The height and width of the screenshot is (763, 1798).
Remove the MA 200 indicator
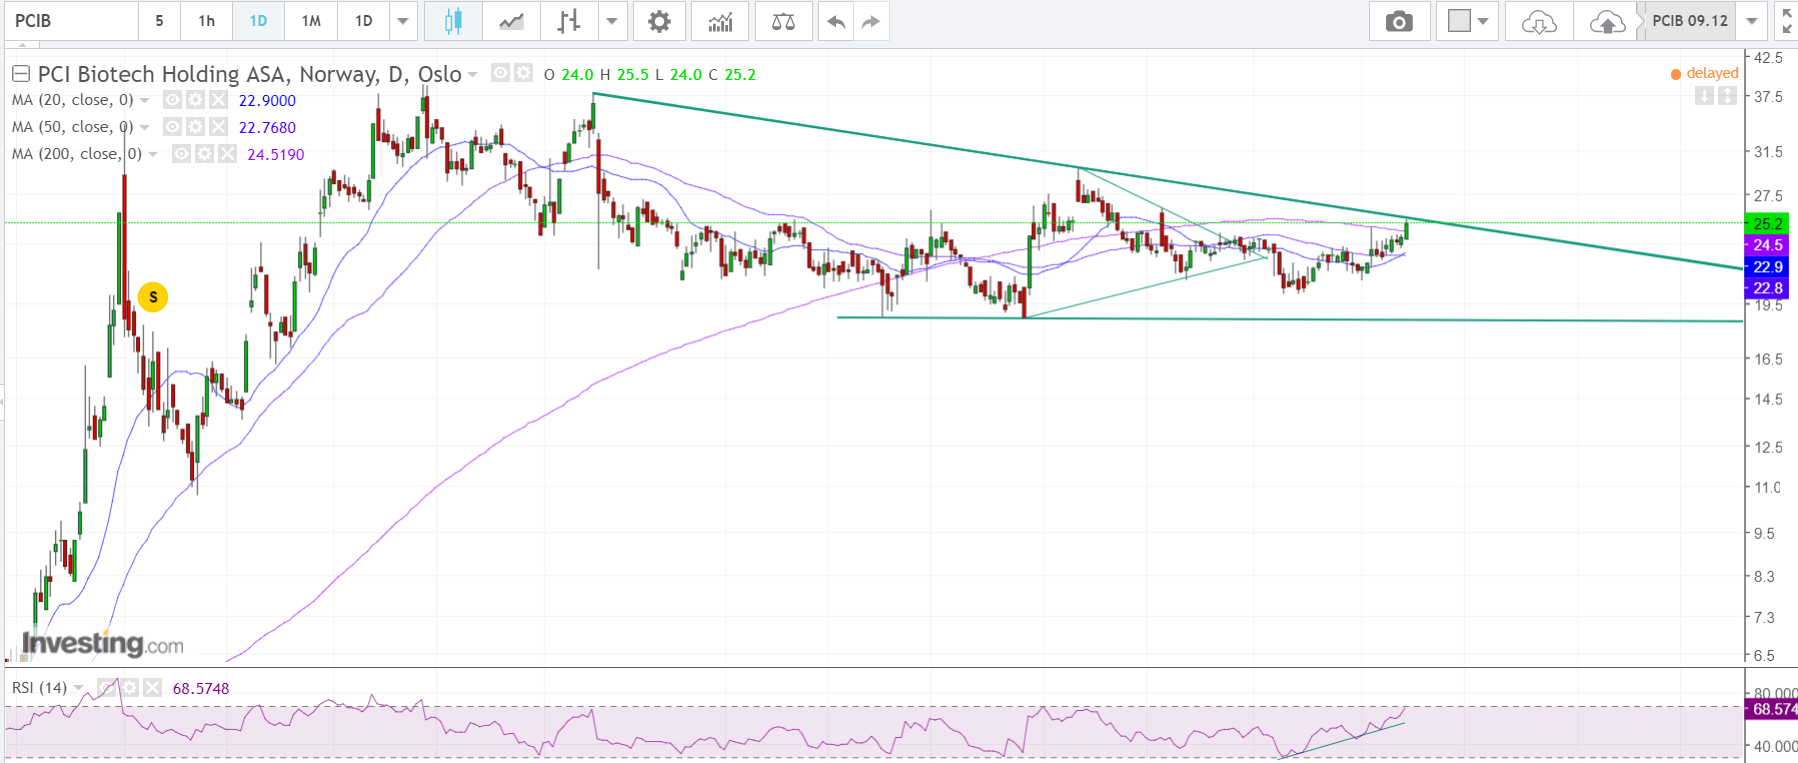point(227,154)
